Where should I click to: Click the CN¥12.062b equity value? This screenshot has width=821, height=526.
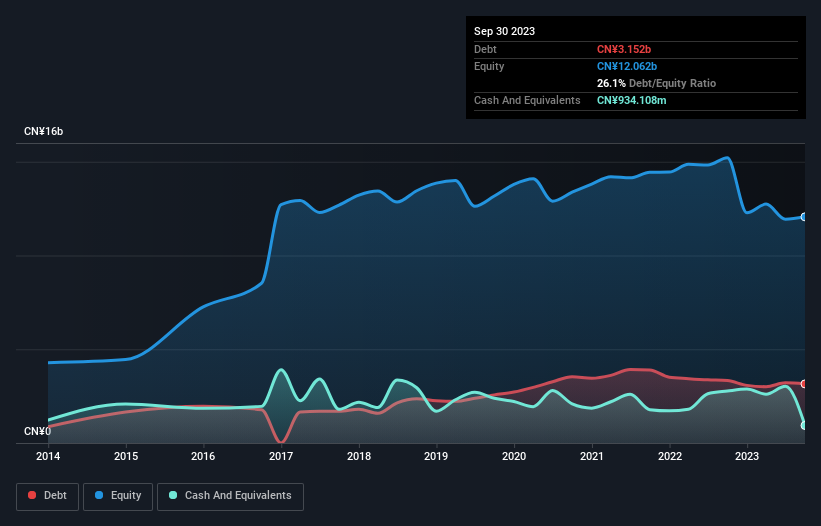point(627,66)
